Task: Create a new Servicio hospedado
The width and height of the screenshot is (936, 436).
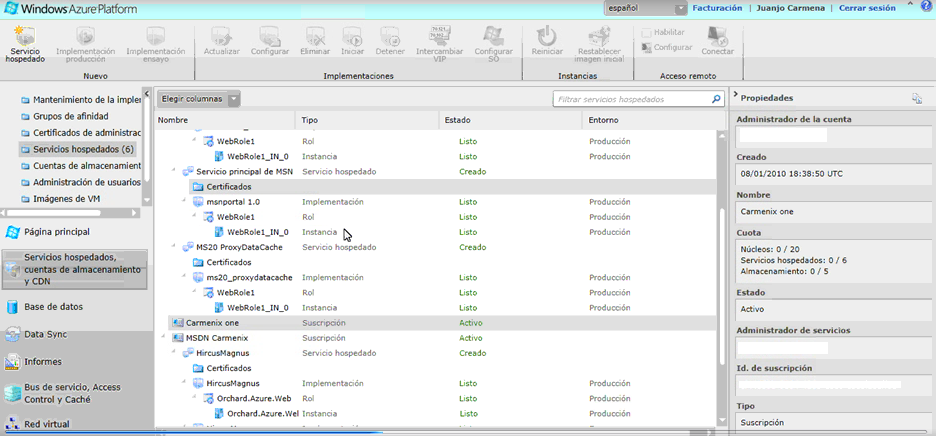Action: [25, 44]
